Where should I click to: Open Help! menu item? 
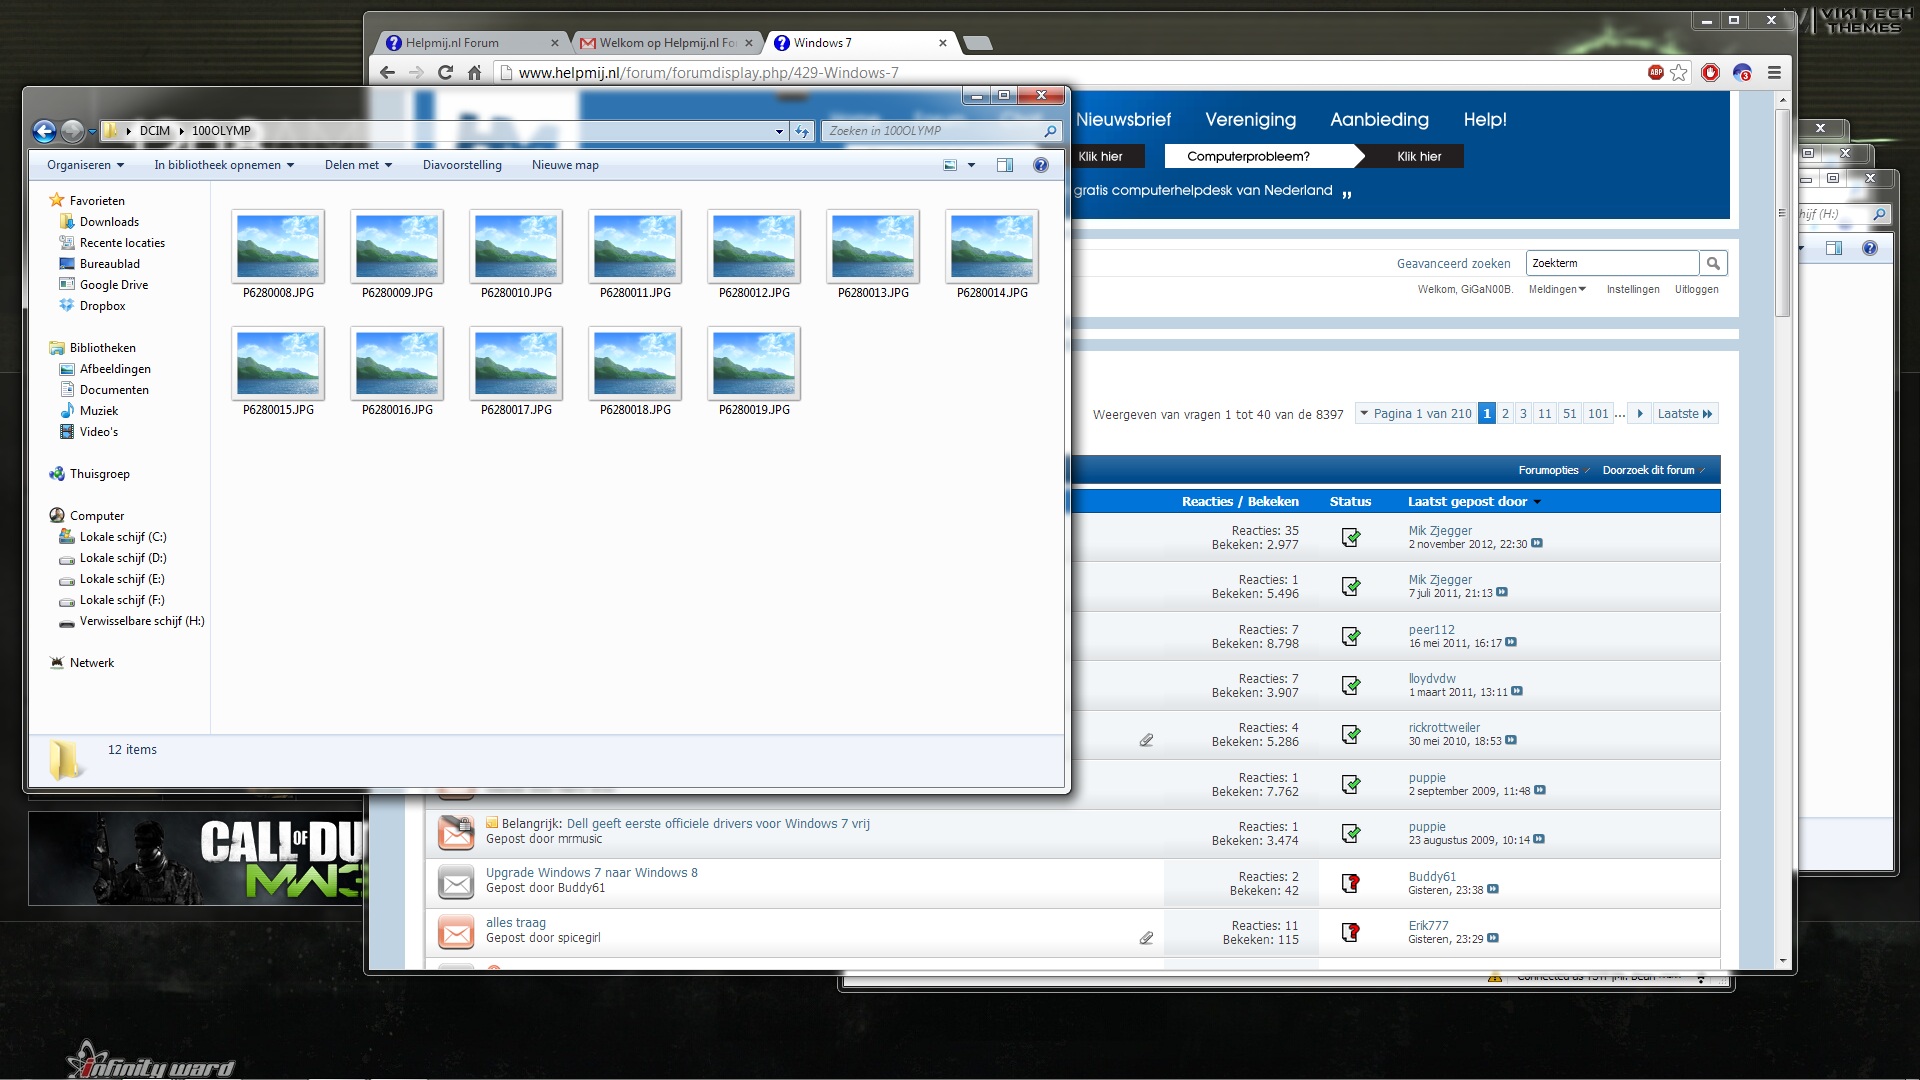pyautogui.click(x=1485, y=119)
